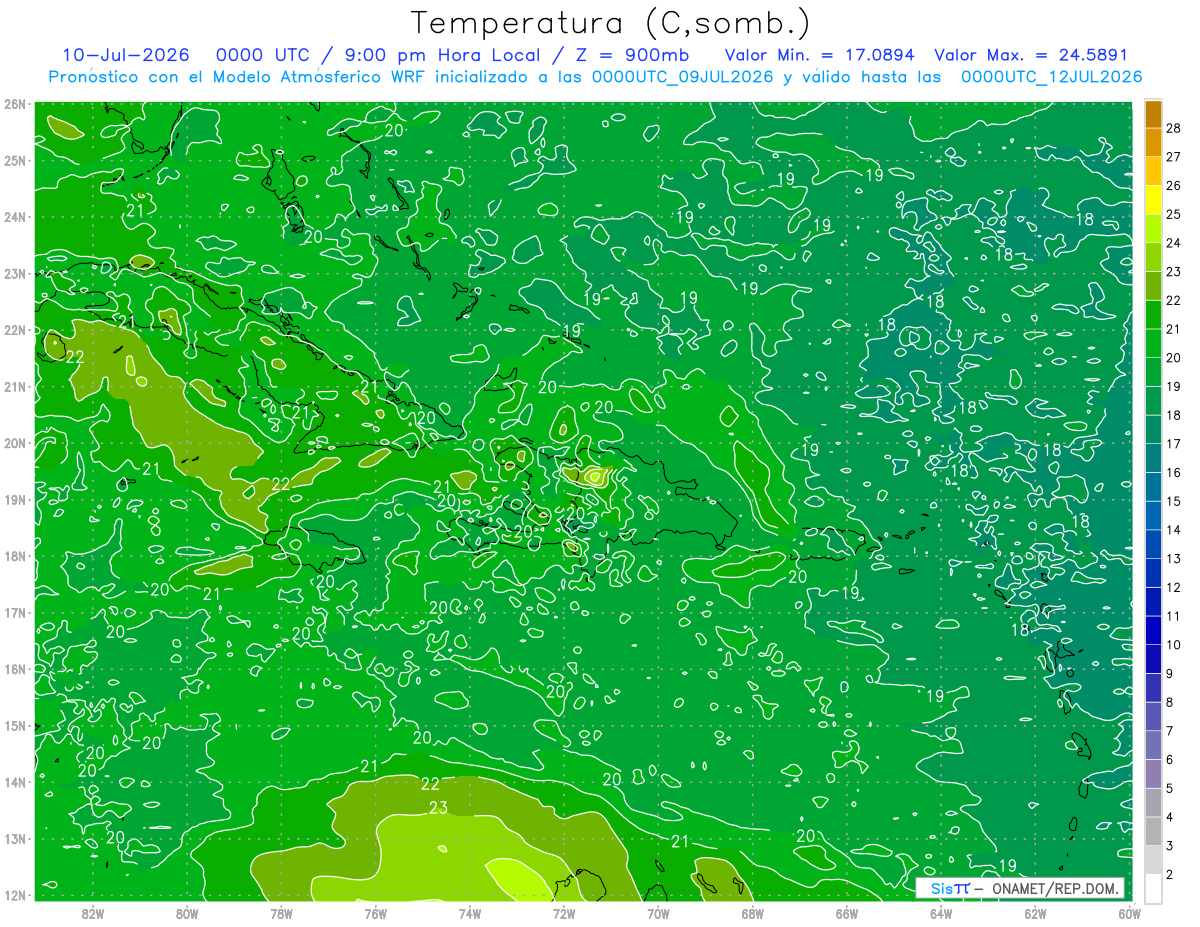Click the "60W" longitude axis label

coord(1129,913)
